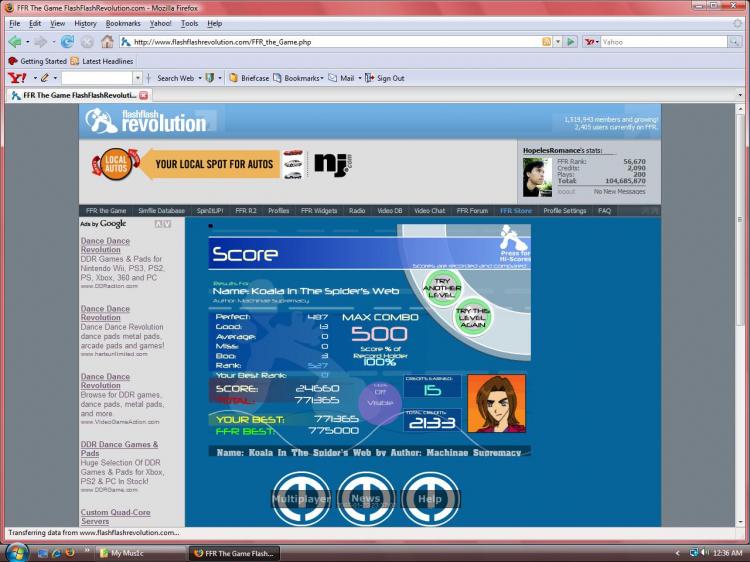Open the Bookmarks menu
Viewport: 750px width, 562px height.
pos(123,23)
